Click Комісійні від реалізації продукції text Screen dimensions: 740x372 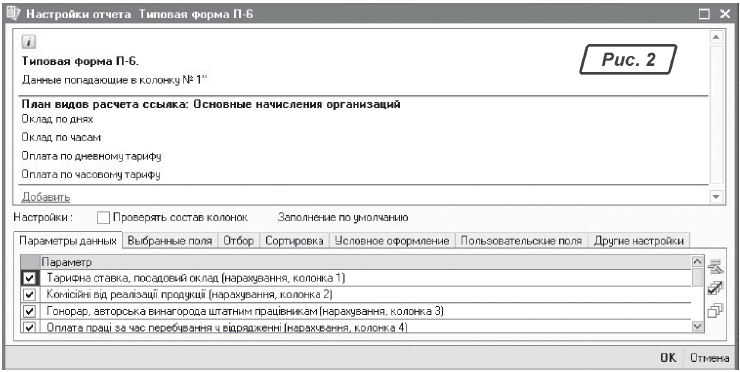point(190,295)
